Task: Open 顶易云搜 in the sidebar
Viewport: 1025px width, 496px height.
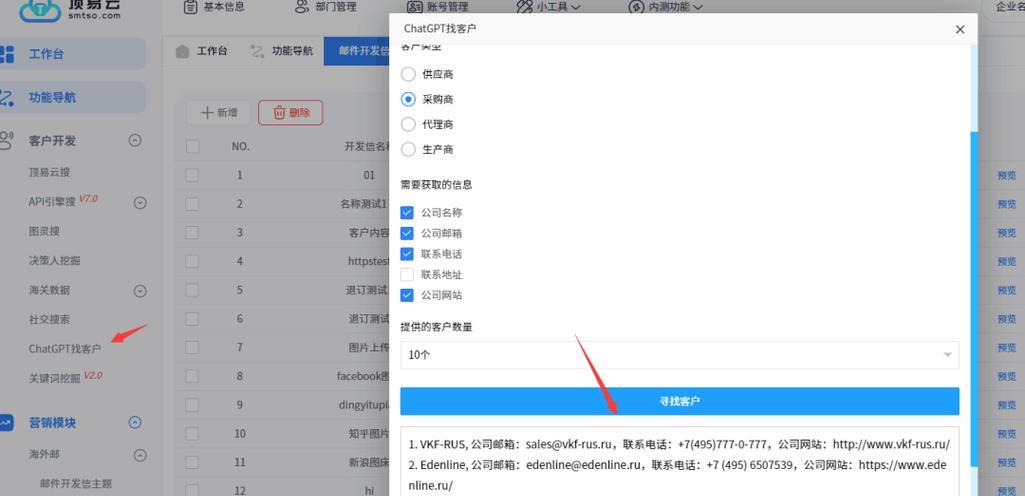Action: click(49, 173)
